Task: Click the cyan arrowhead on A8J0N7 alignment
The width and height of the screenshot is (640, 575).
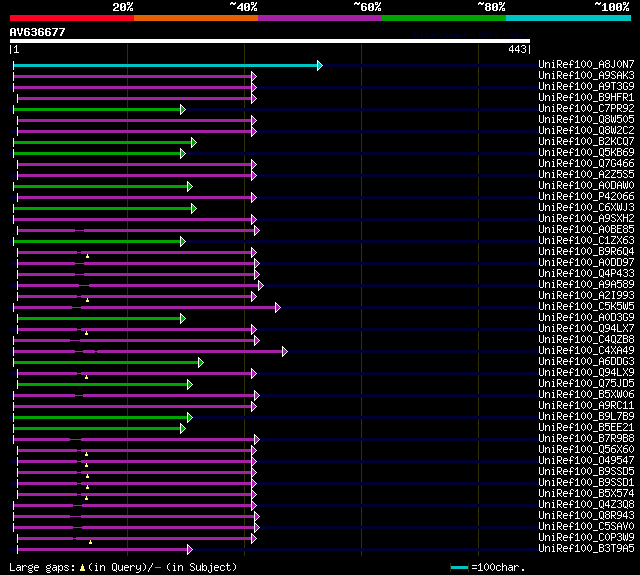Action: pos(320,65)
